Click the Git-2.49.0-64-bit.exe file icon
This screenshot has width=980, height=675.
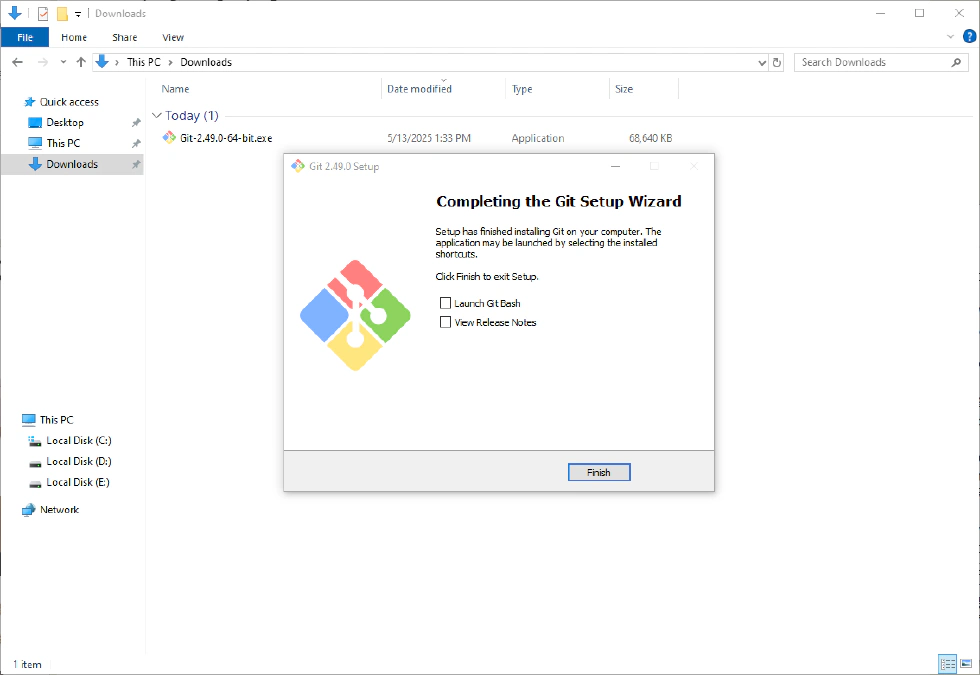(170, 138)
